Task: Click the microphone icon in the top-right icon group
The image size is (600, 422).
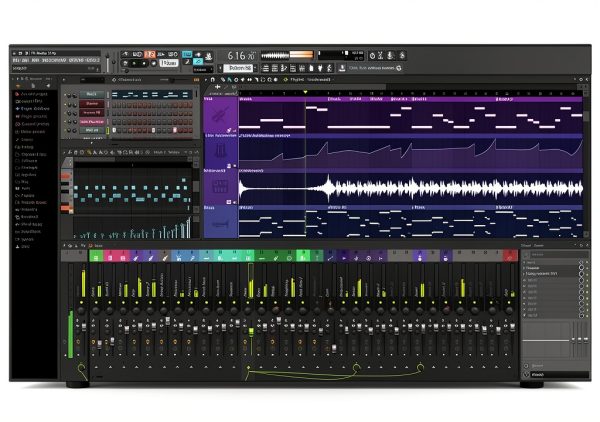Action: coord(390,55)
